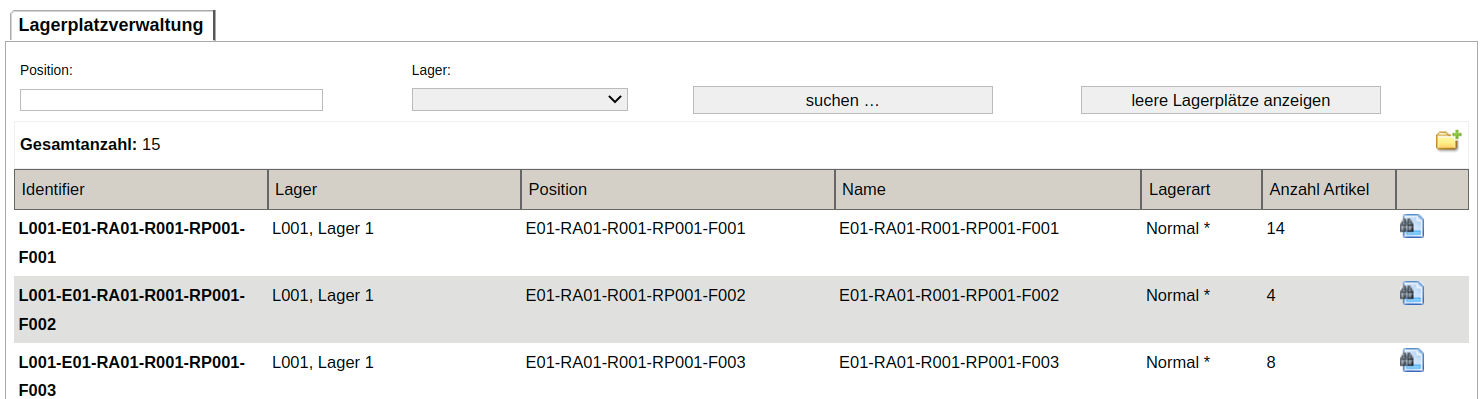1484x399 pixels.
Task: Click the add new storage location folder icon
Action: pyautogui.click(x=1448, y=141)
